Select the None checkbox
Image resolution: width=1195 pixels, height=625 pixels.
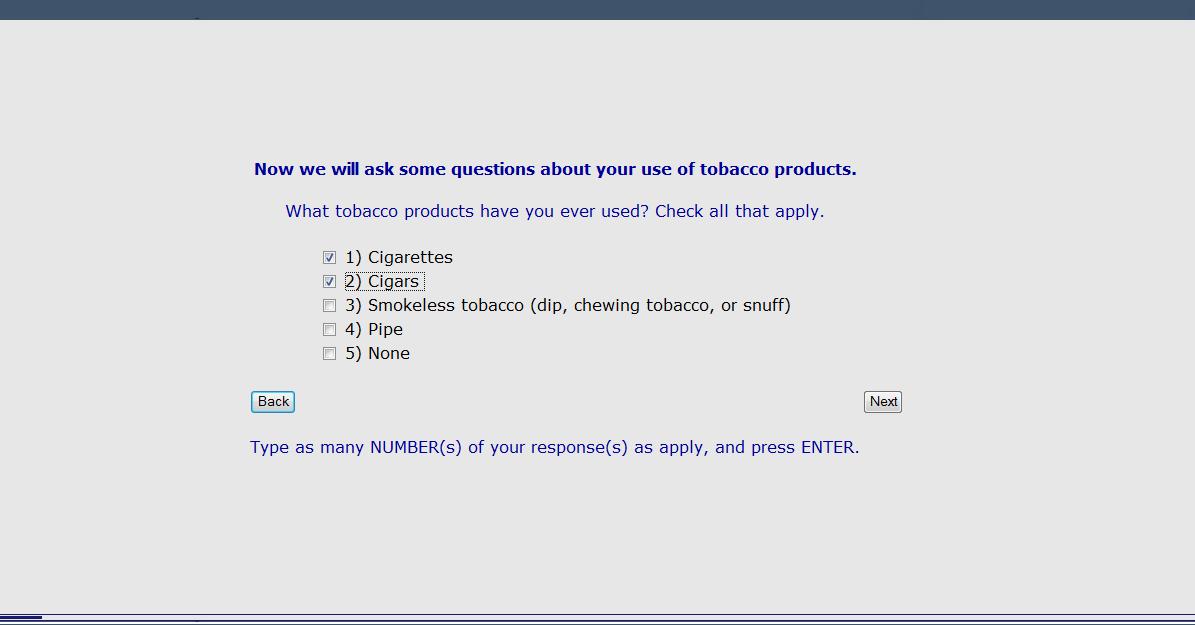point(329,354)
